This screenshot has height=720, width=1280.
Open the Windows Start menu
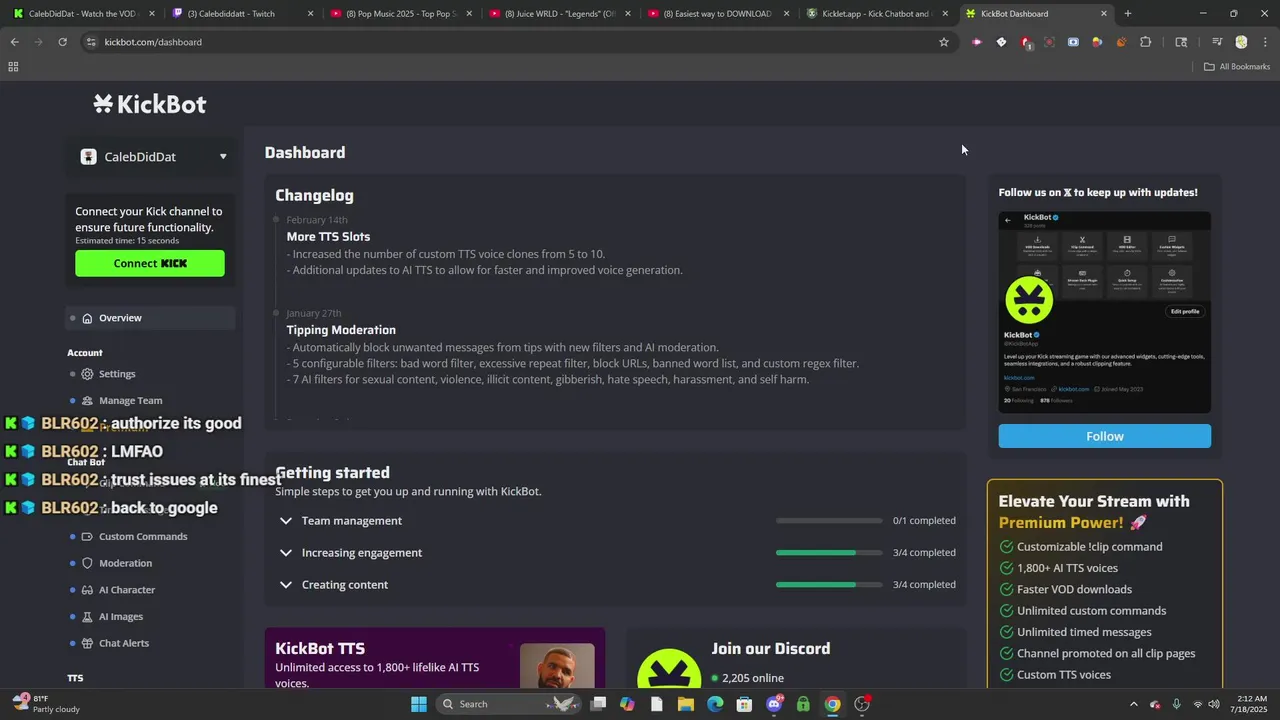pos(418,704)
